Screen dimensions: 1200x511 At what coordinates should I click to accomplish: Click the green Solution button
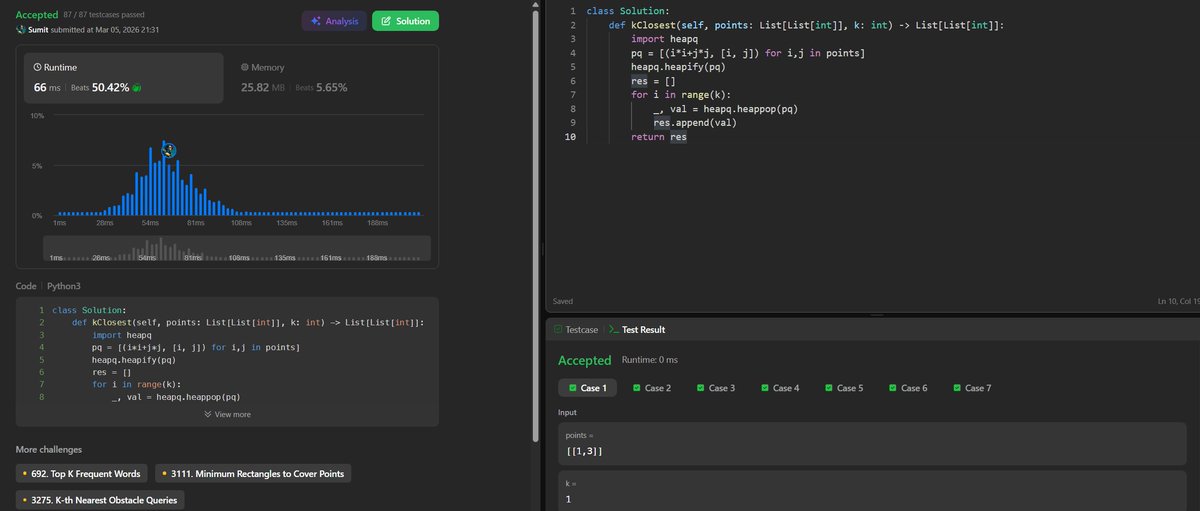coord(405,21)
